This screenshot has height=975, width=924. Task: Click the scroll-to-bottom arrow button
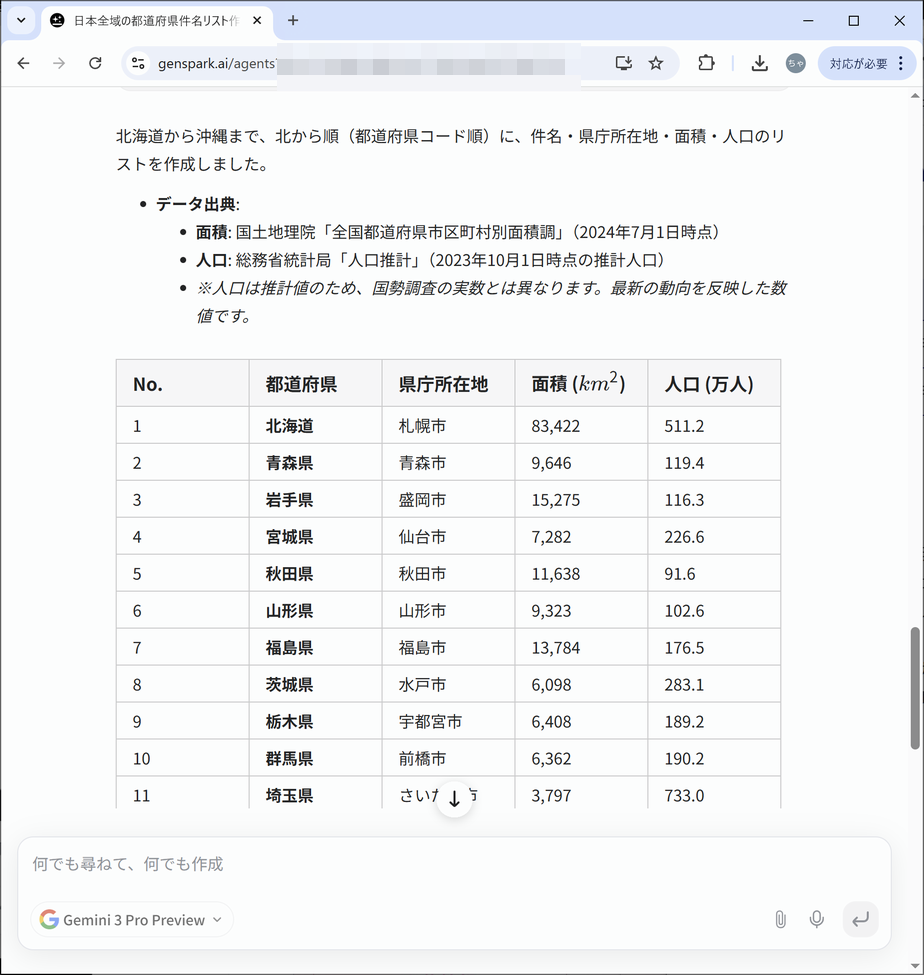[x=454, y=799]
